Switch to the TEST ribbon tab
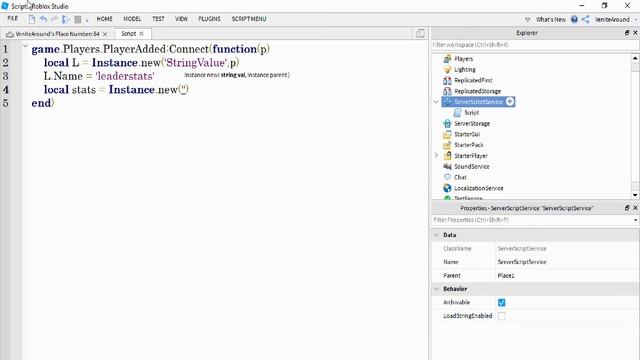Image resolution: width=640 pixels, height=360 pixels. tap(158, 19)
